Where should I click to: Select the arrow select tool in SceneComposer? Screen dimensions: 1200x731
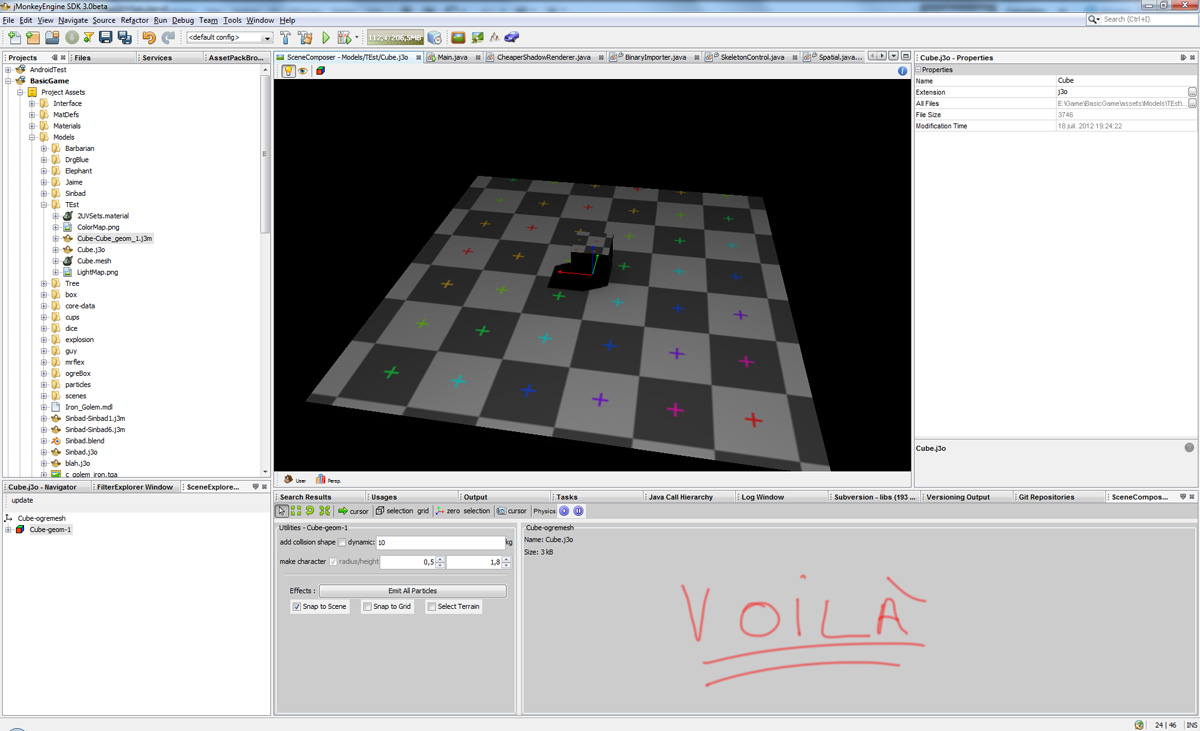(282, 511)
